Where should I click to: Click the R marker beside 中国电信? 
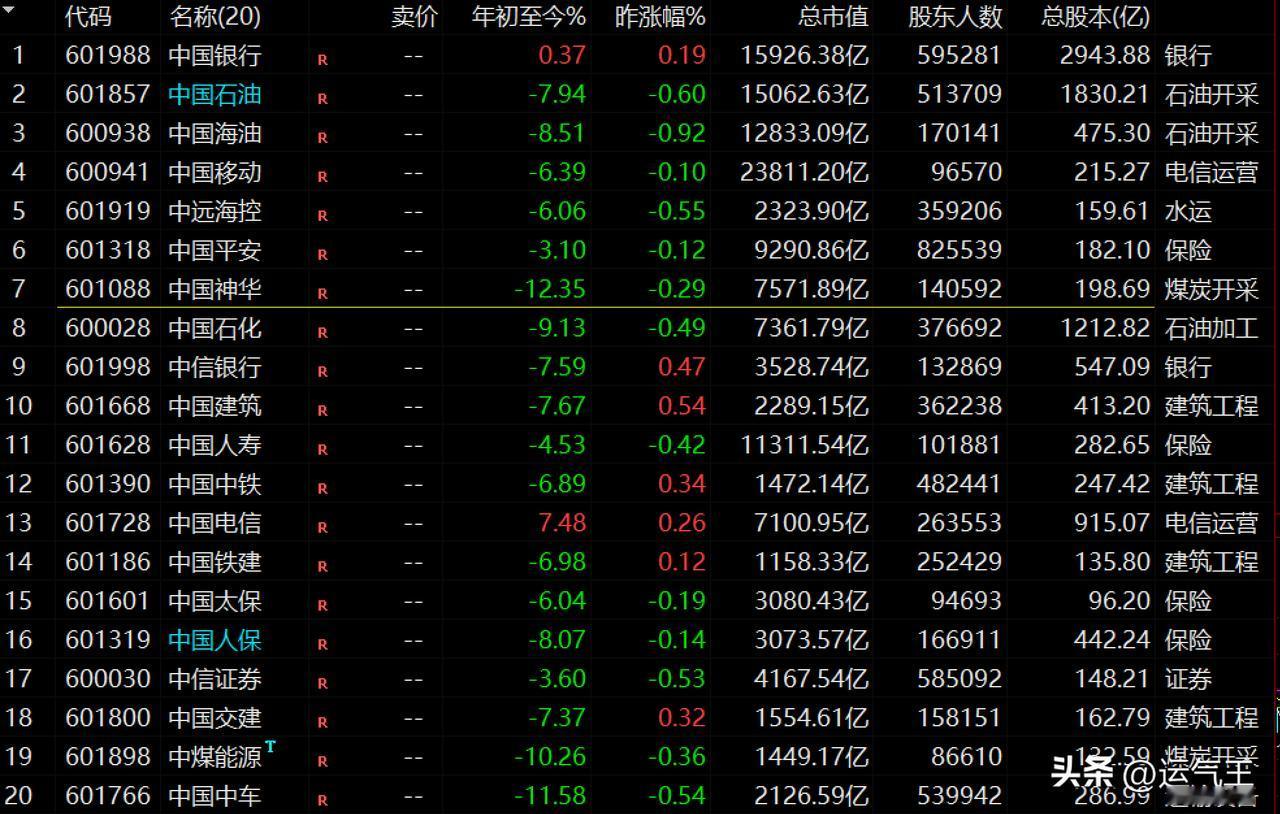[x=322, y=528]
